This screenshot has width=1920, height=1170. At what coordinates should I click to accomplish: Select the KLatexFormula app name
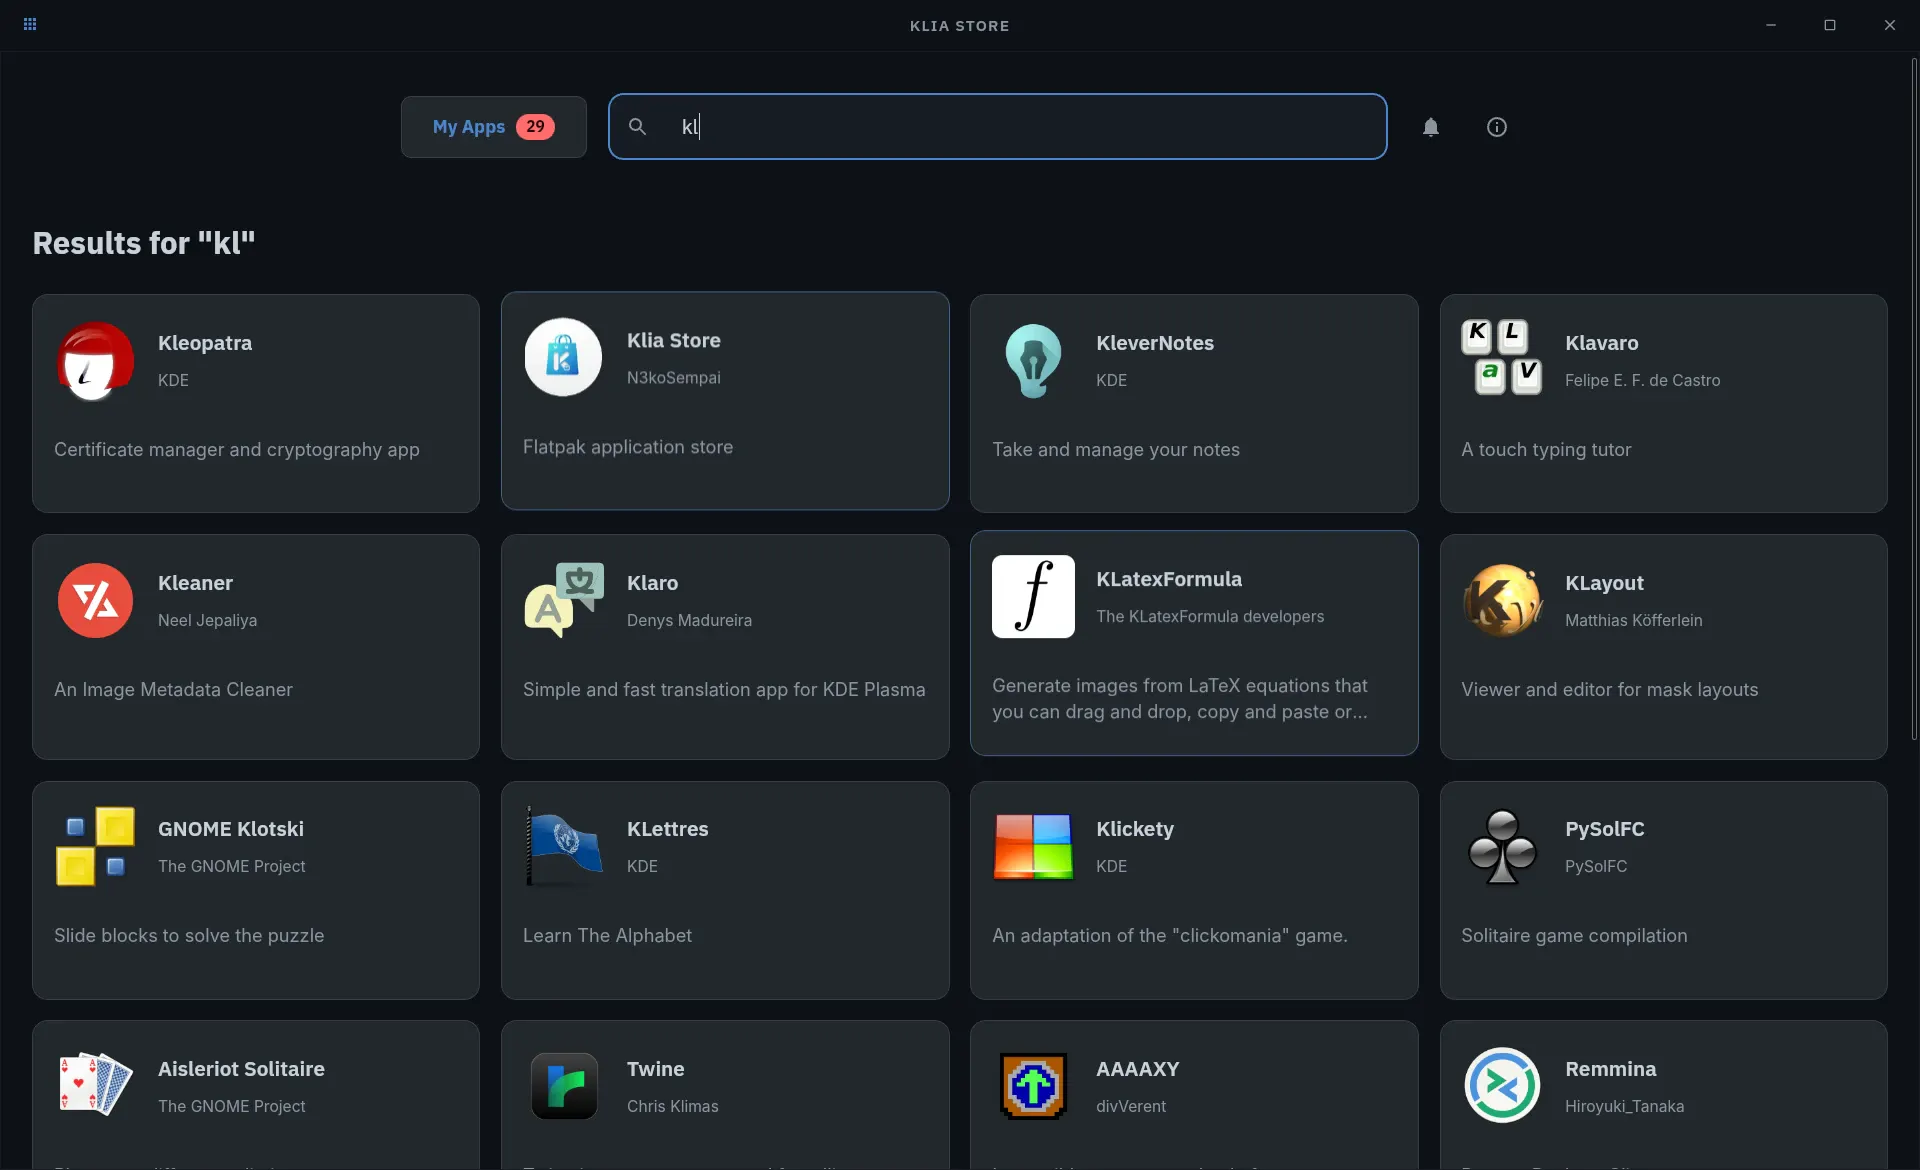tap(1169, 579)
